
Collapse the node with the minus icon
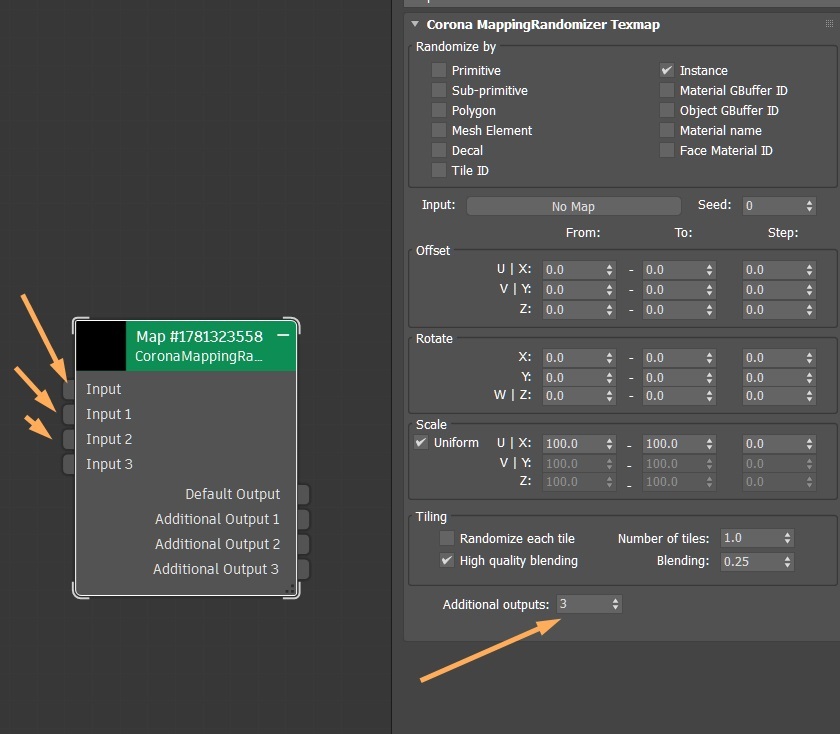283,335
